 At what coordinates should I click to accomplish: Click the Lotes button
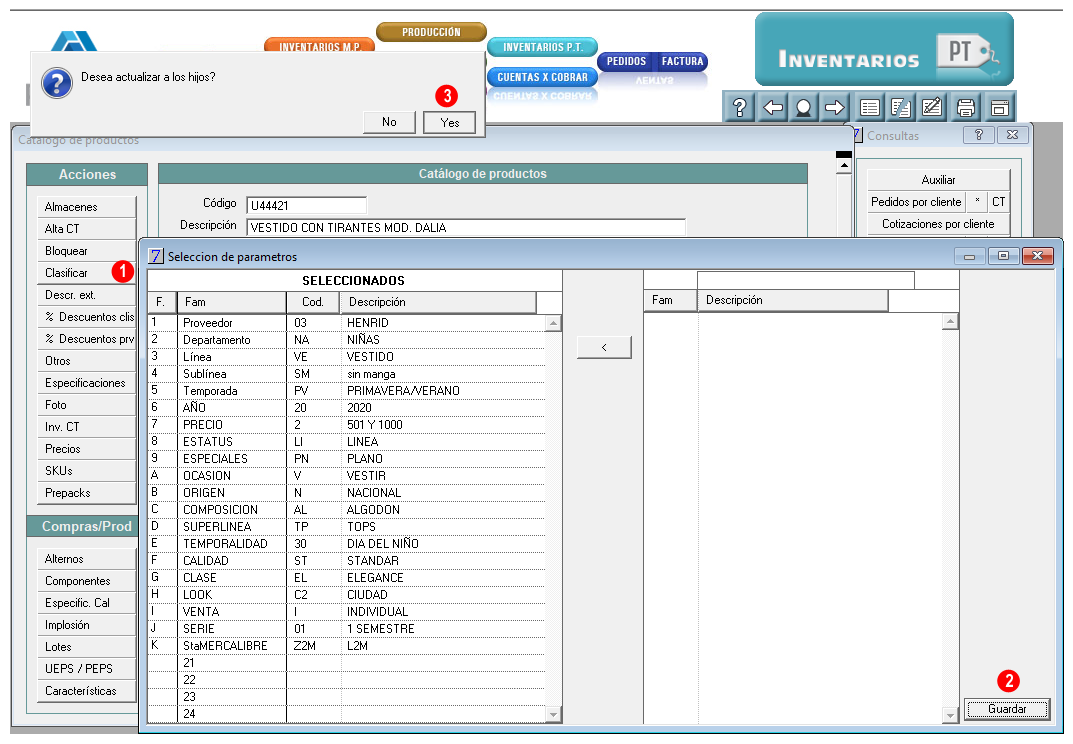[x=86, y=647]
